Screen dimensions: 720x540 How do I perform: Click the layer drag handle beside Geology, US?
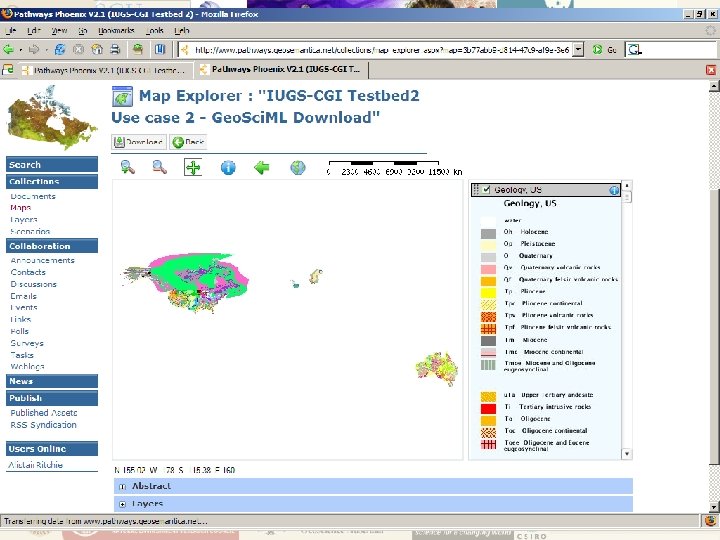(476, 190)
